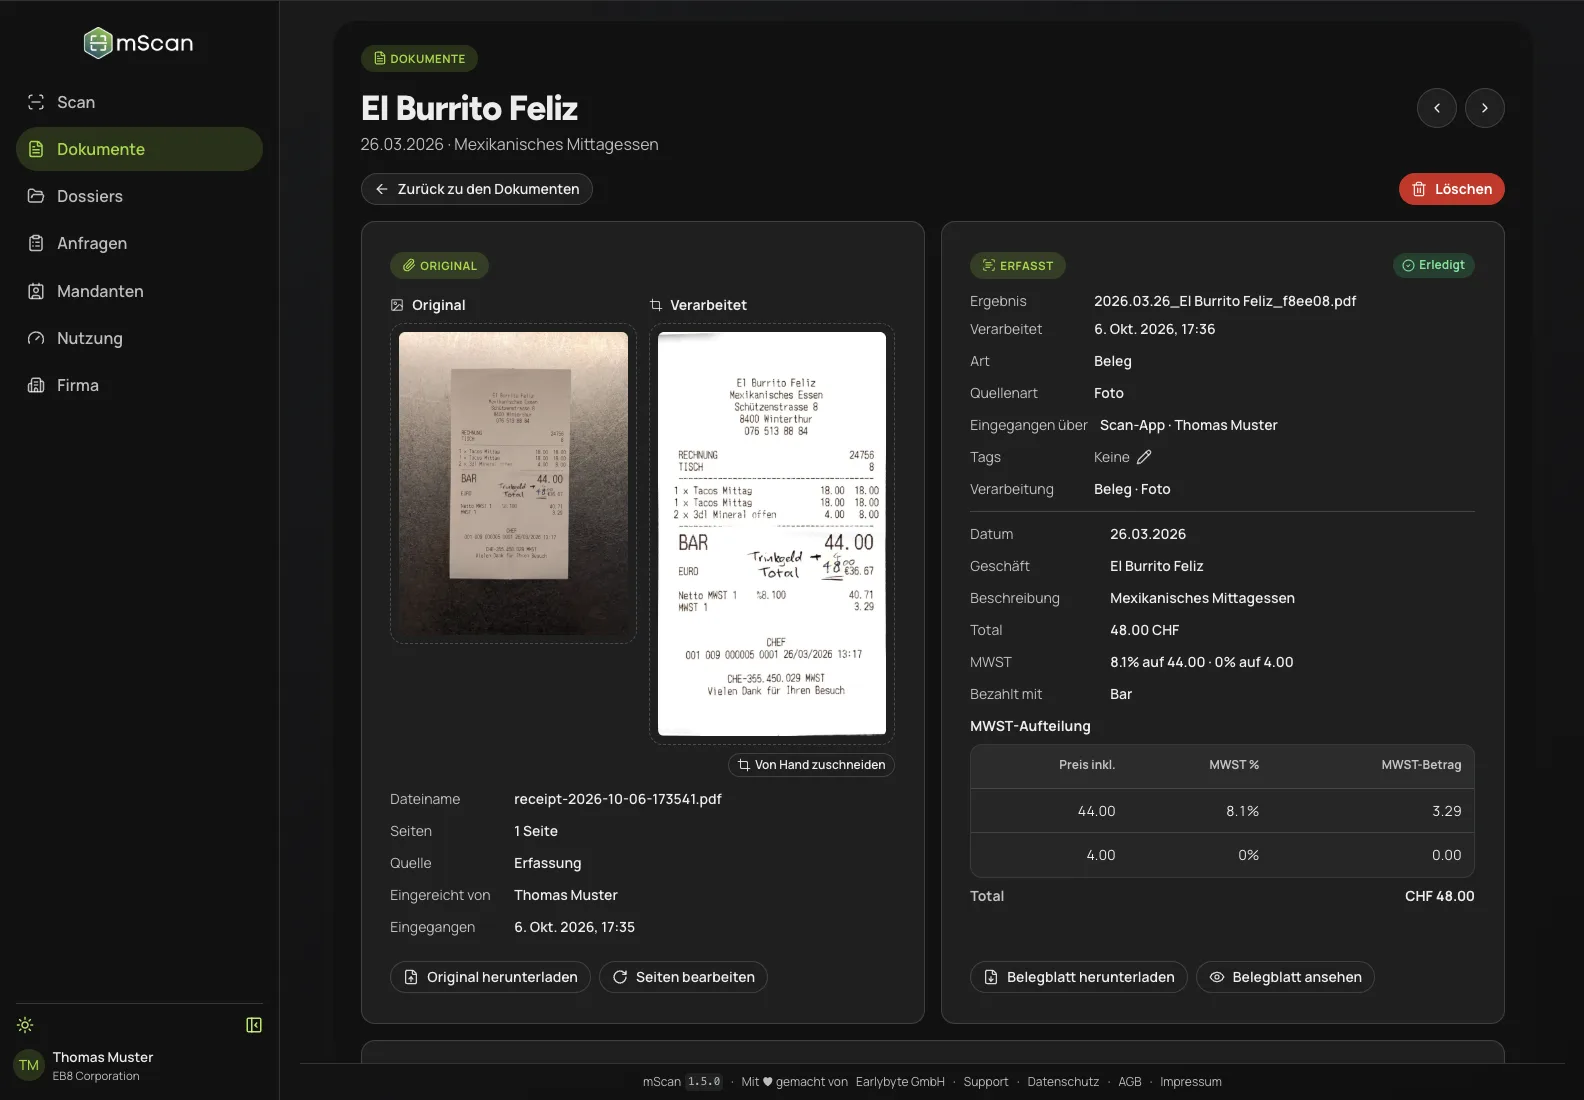This screenshot has width=1584, height=1100.
Task: Click the version label 1.5.0
Action: (704, 1082)
